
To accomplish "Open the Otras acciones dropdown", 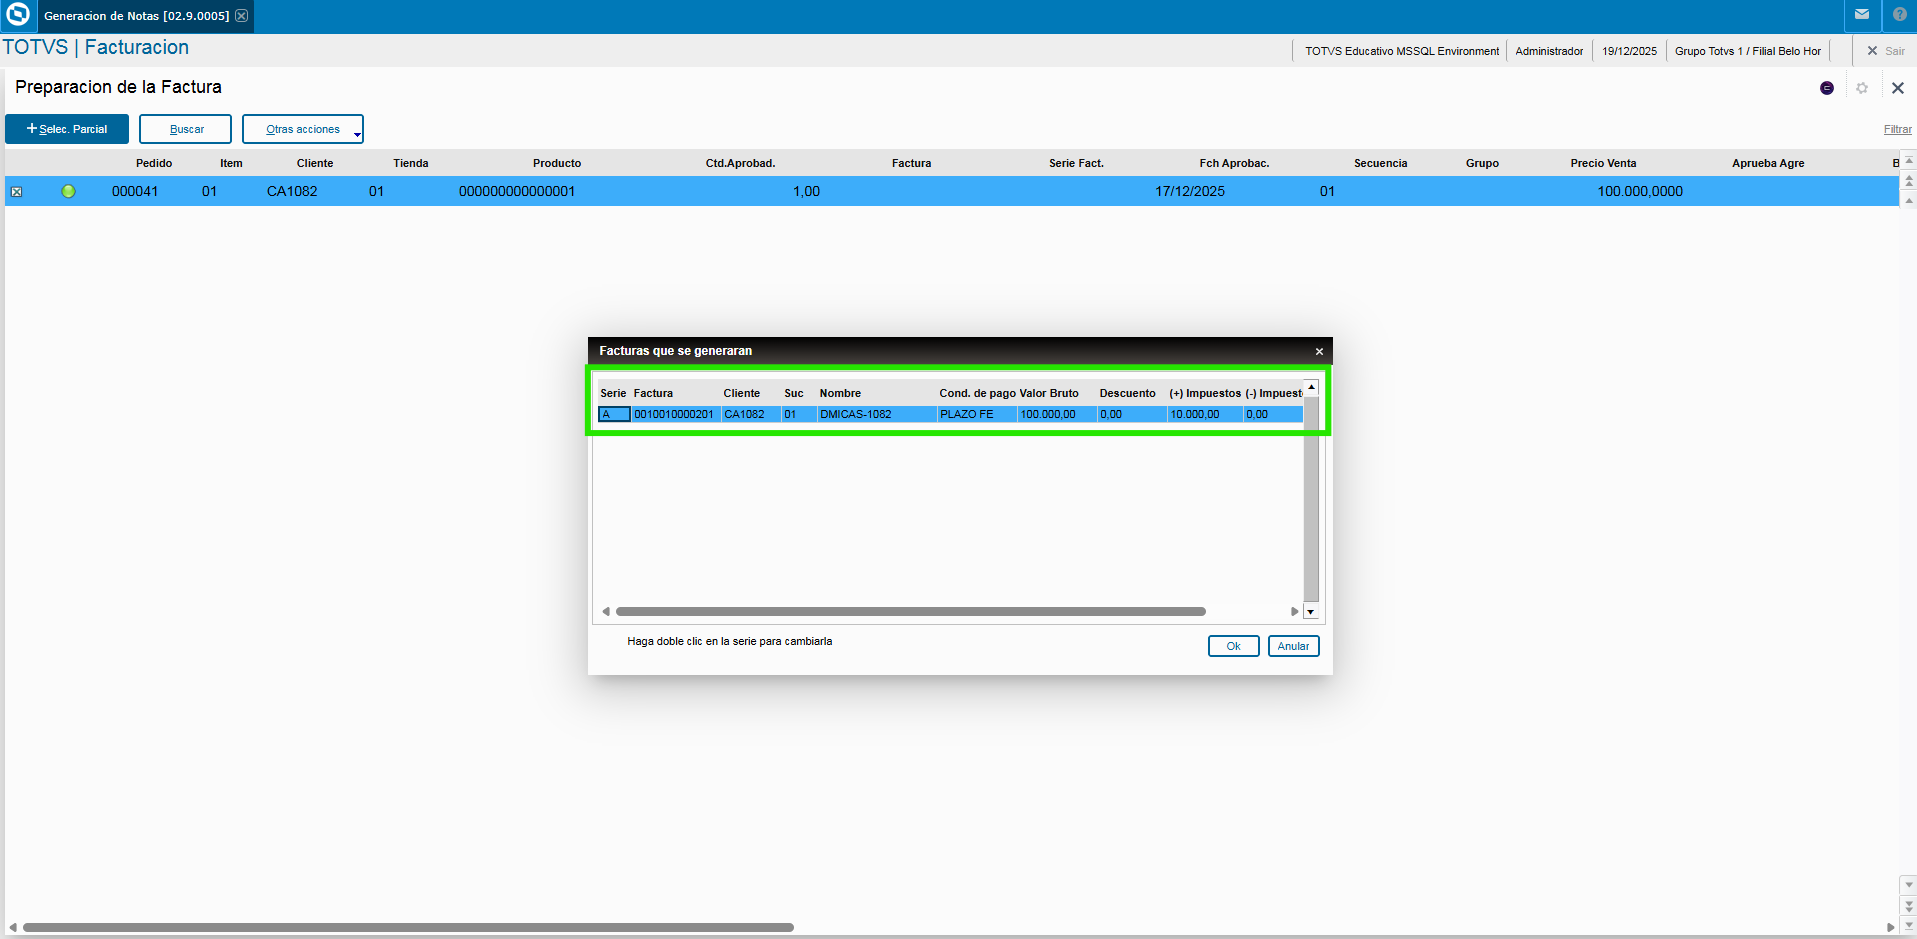I will click(x=303, y=129).
